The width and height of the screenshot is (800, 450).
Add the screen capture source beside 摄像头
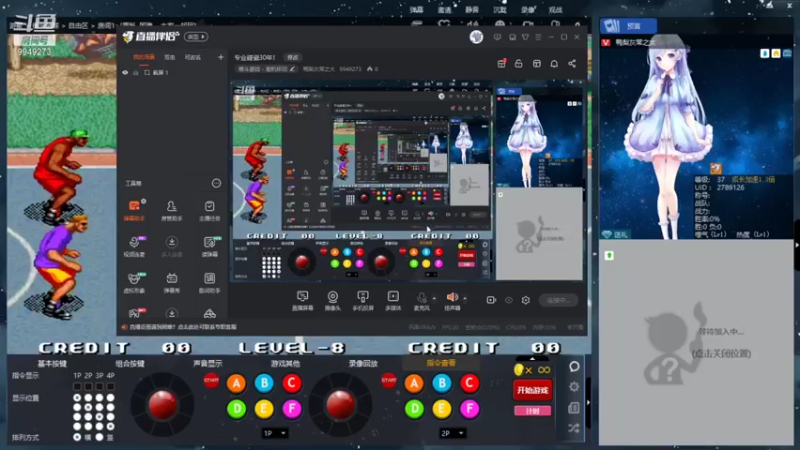click(303, 301)
